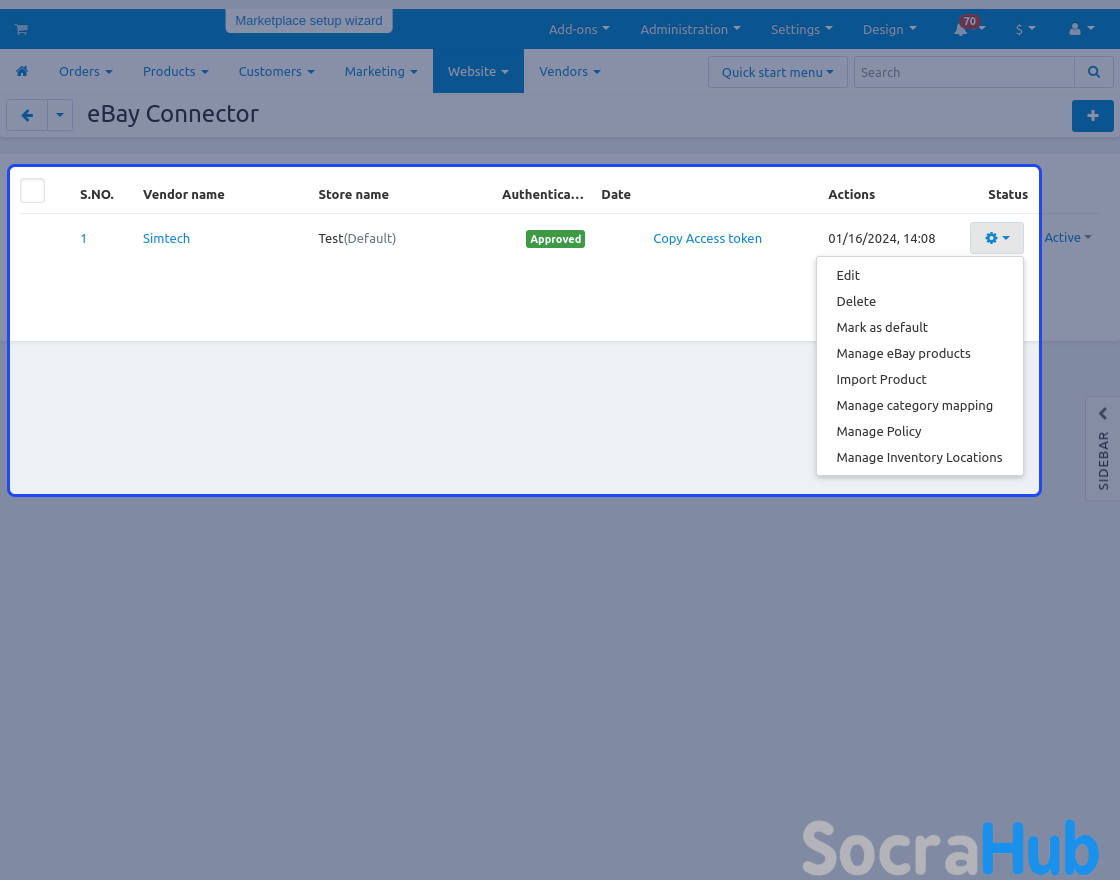Go to the home icon
Image resolution: width=1120 pixels, height=880 pixels.
22,72
